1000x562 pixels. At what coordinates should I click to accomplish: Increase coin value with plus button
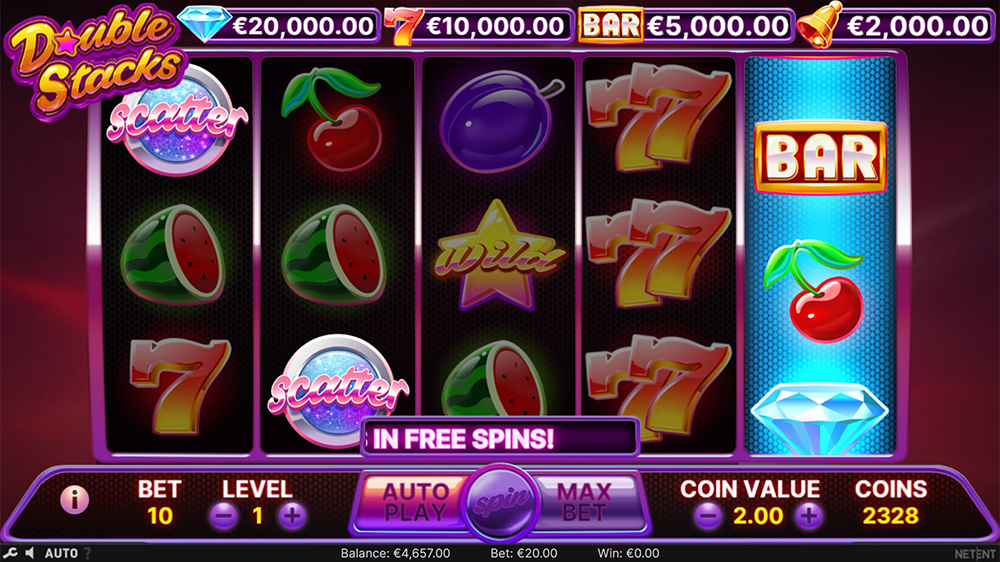click(809, 515)
